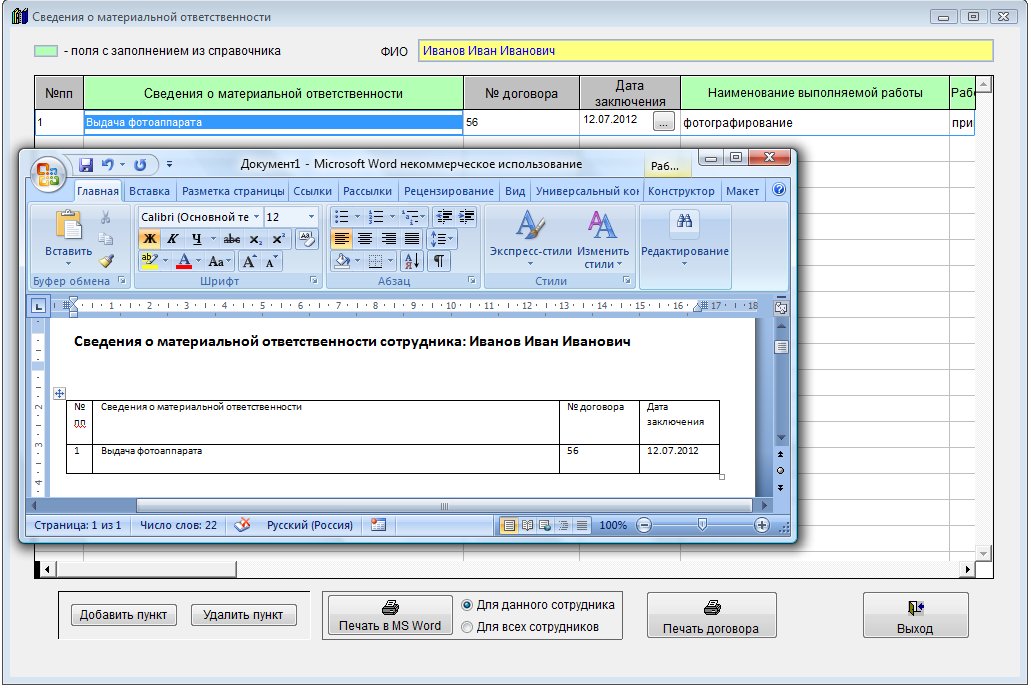Click the Sort A-Z icon

(412, 261)
